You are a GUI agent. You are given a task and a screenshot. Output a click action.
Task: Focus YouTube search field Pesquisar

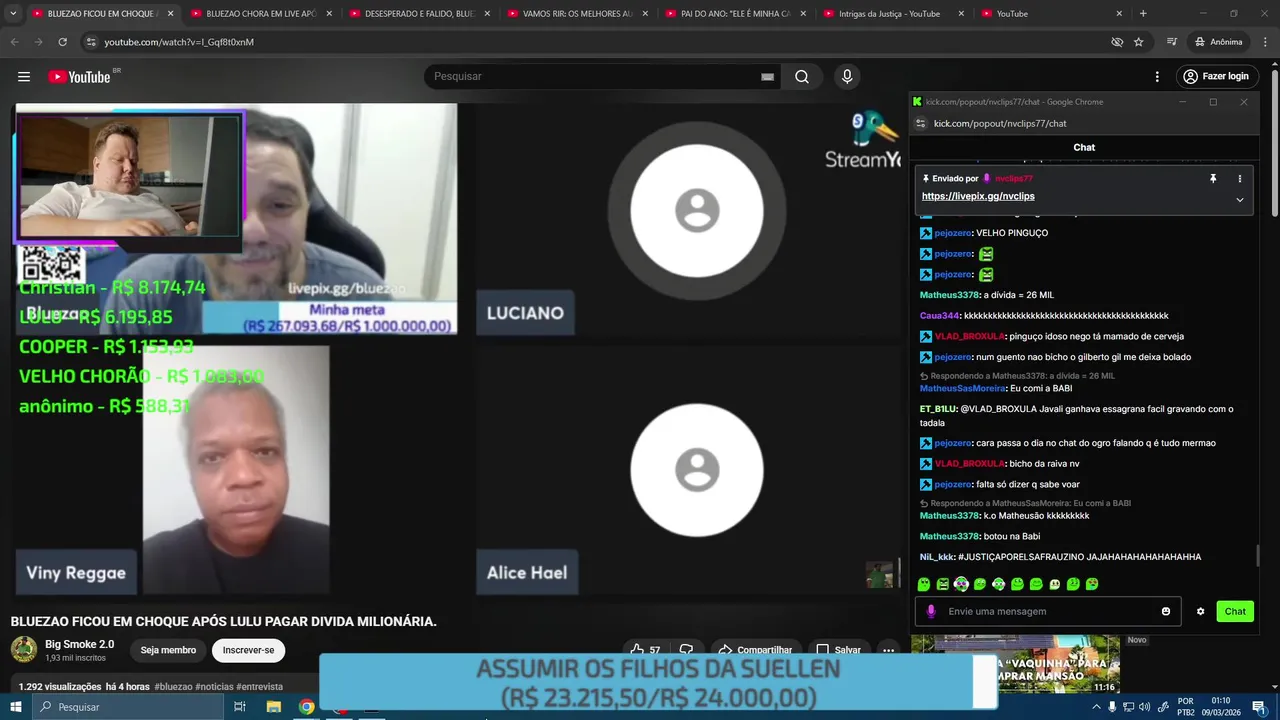tap(595, 77)
